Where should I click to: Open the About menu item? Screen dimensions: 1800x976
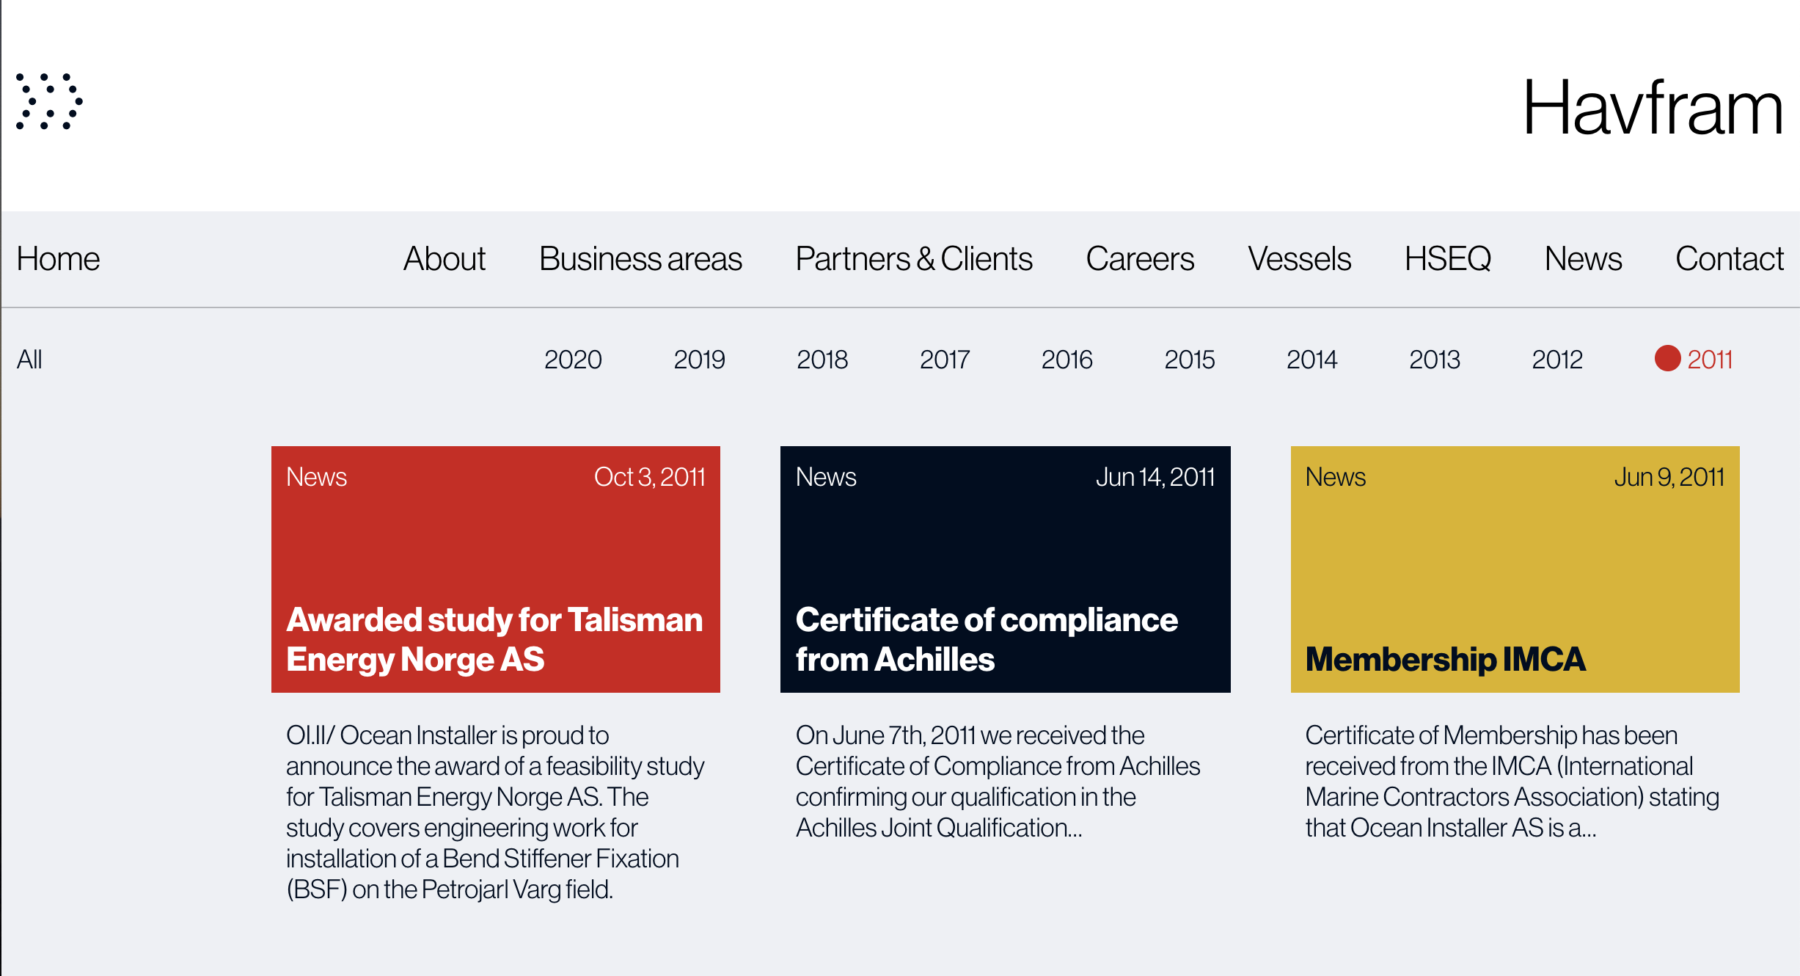[x=444, y=259]
